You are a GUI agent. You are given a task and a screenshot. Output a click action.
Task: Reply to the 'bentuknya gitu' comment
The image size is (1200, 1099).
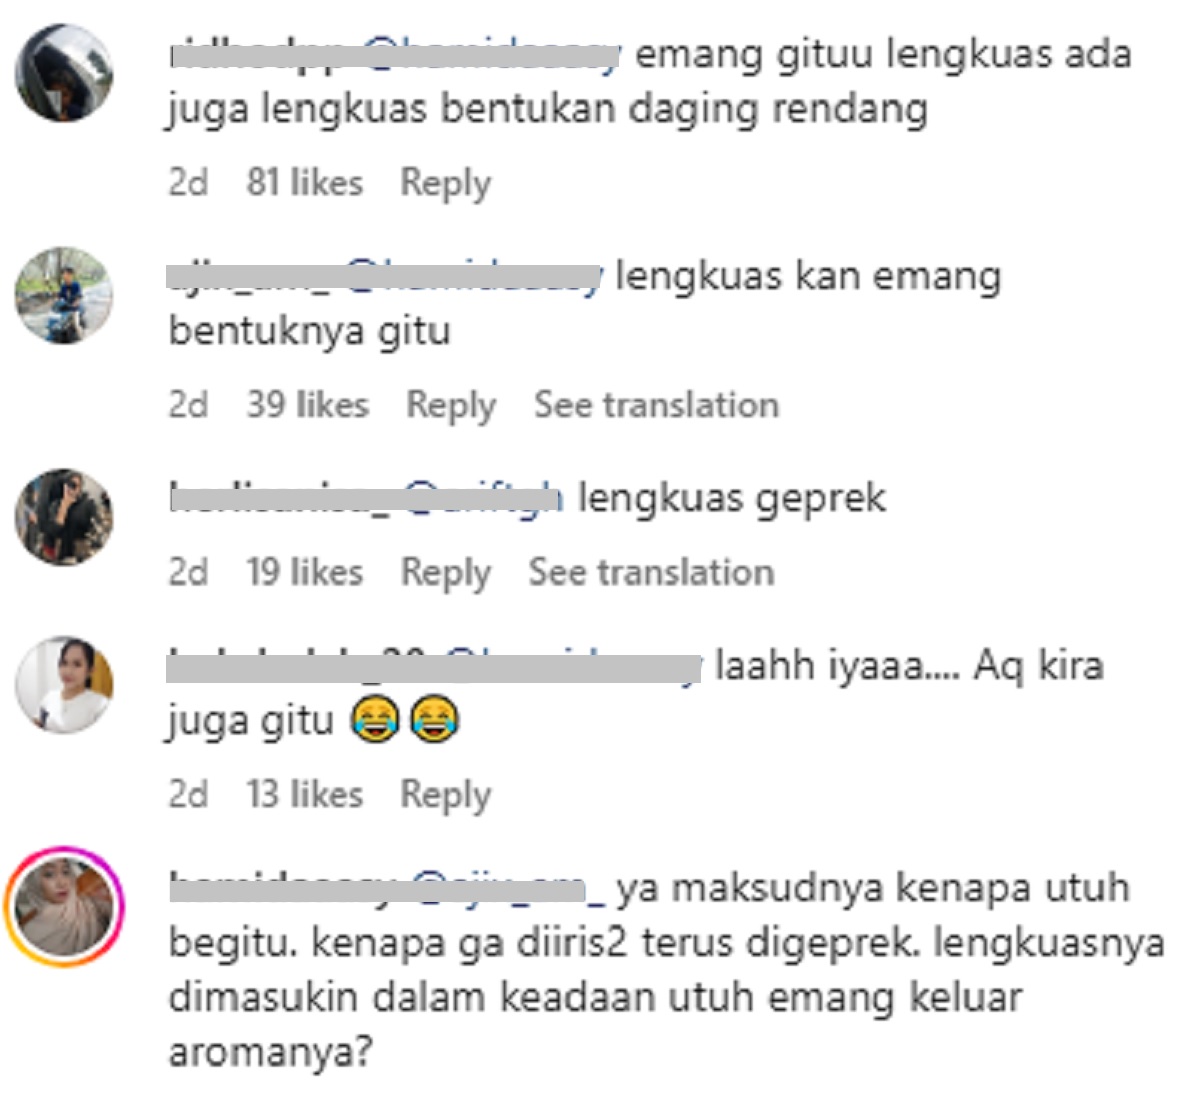click(x=451, y=405)
